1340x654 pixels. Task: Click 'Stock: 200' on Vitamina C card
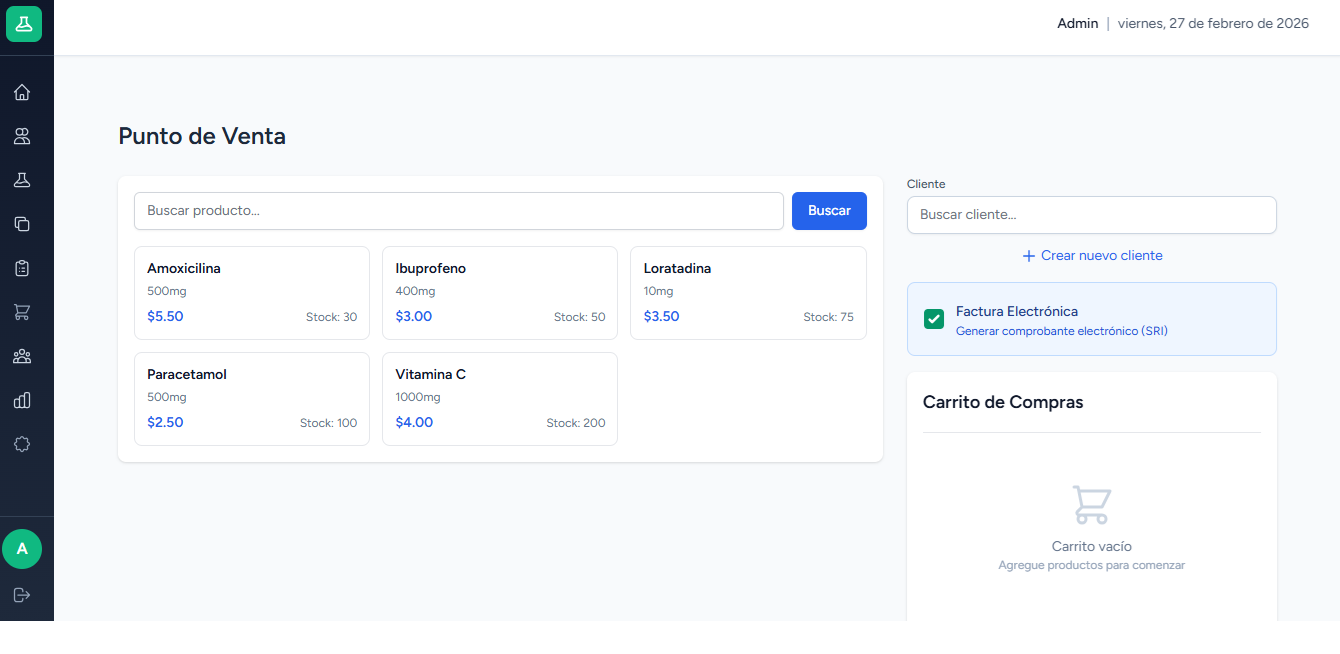[576, 423]
